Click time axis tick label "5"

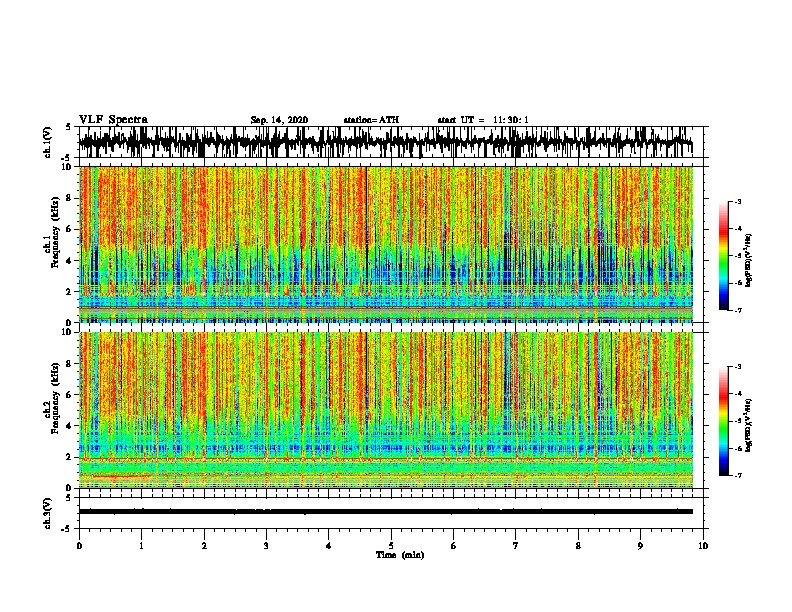[x=391, y=546]
